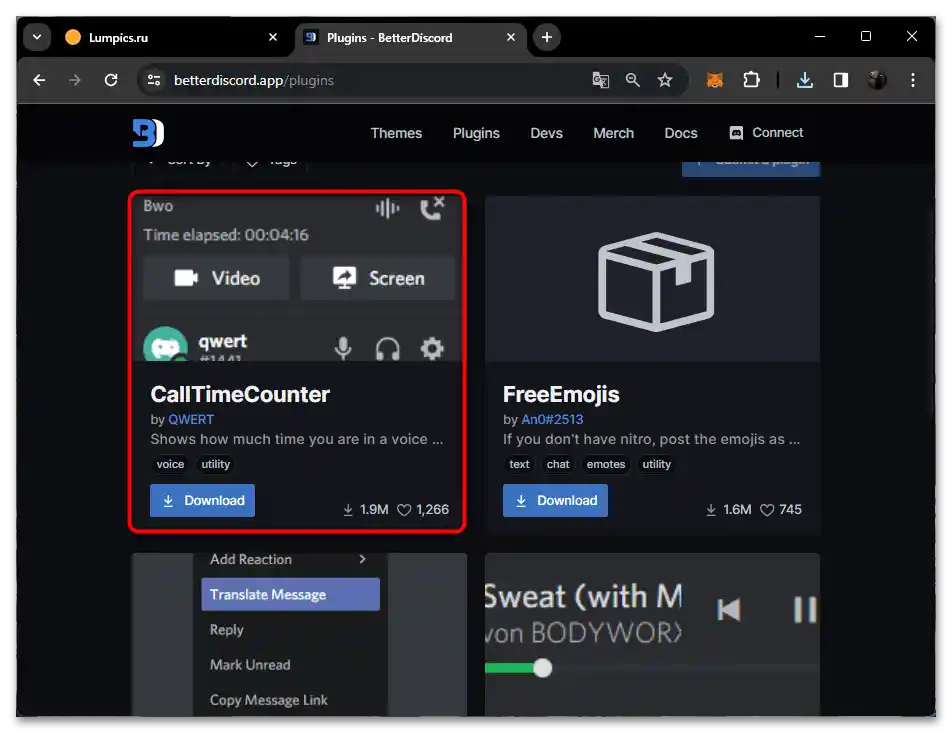Click the CallTimeCounter description text
The image size is (952, 733).
(297, 439)
